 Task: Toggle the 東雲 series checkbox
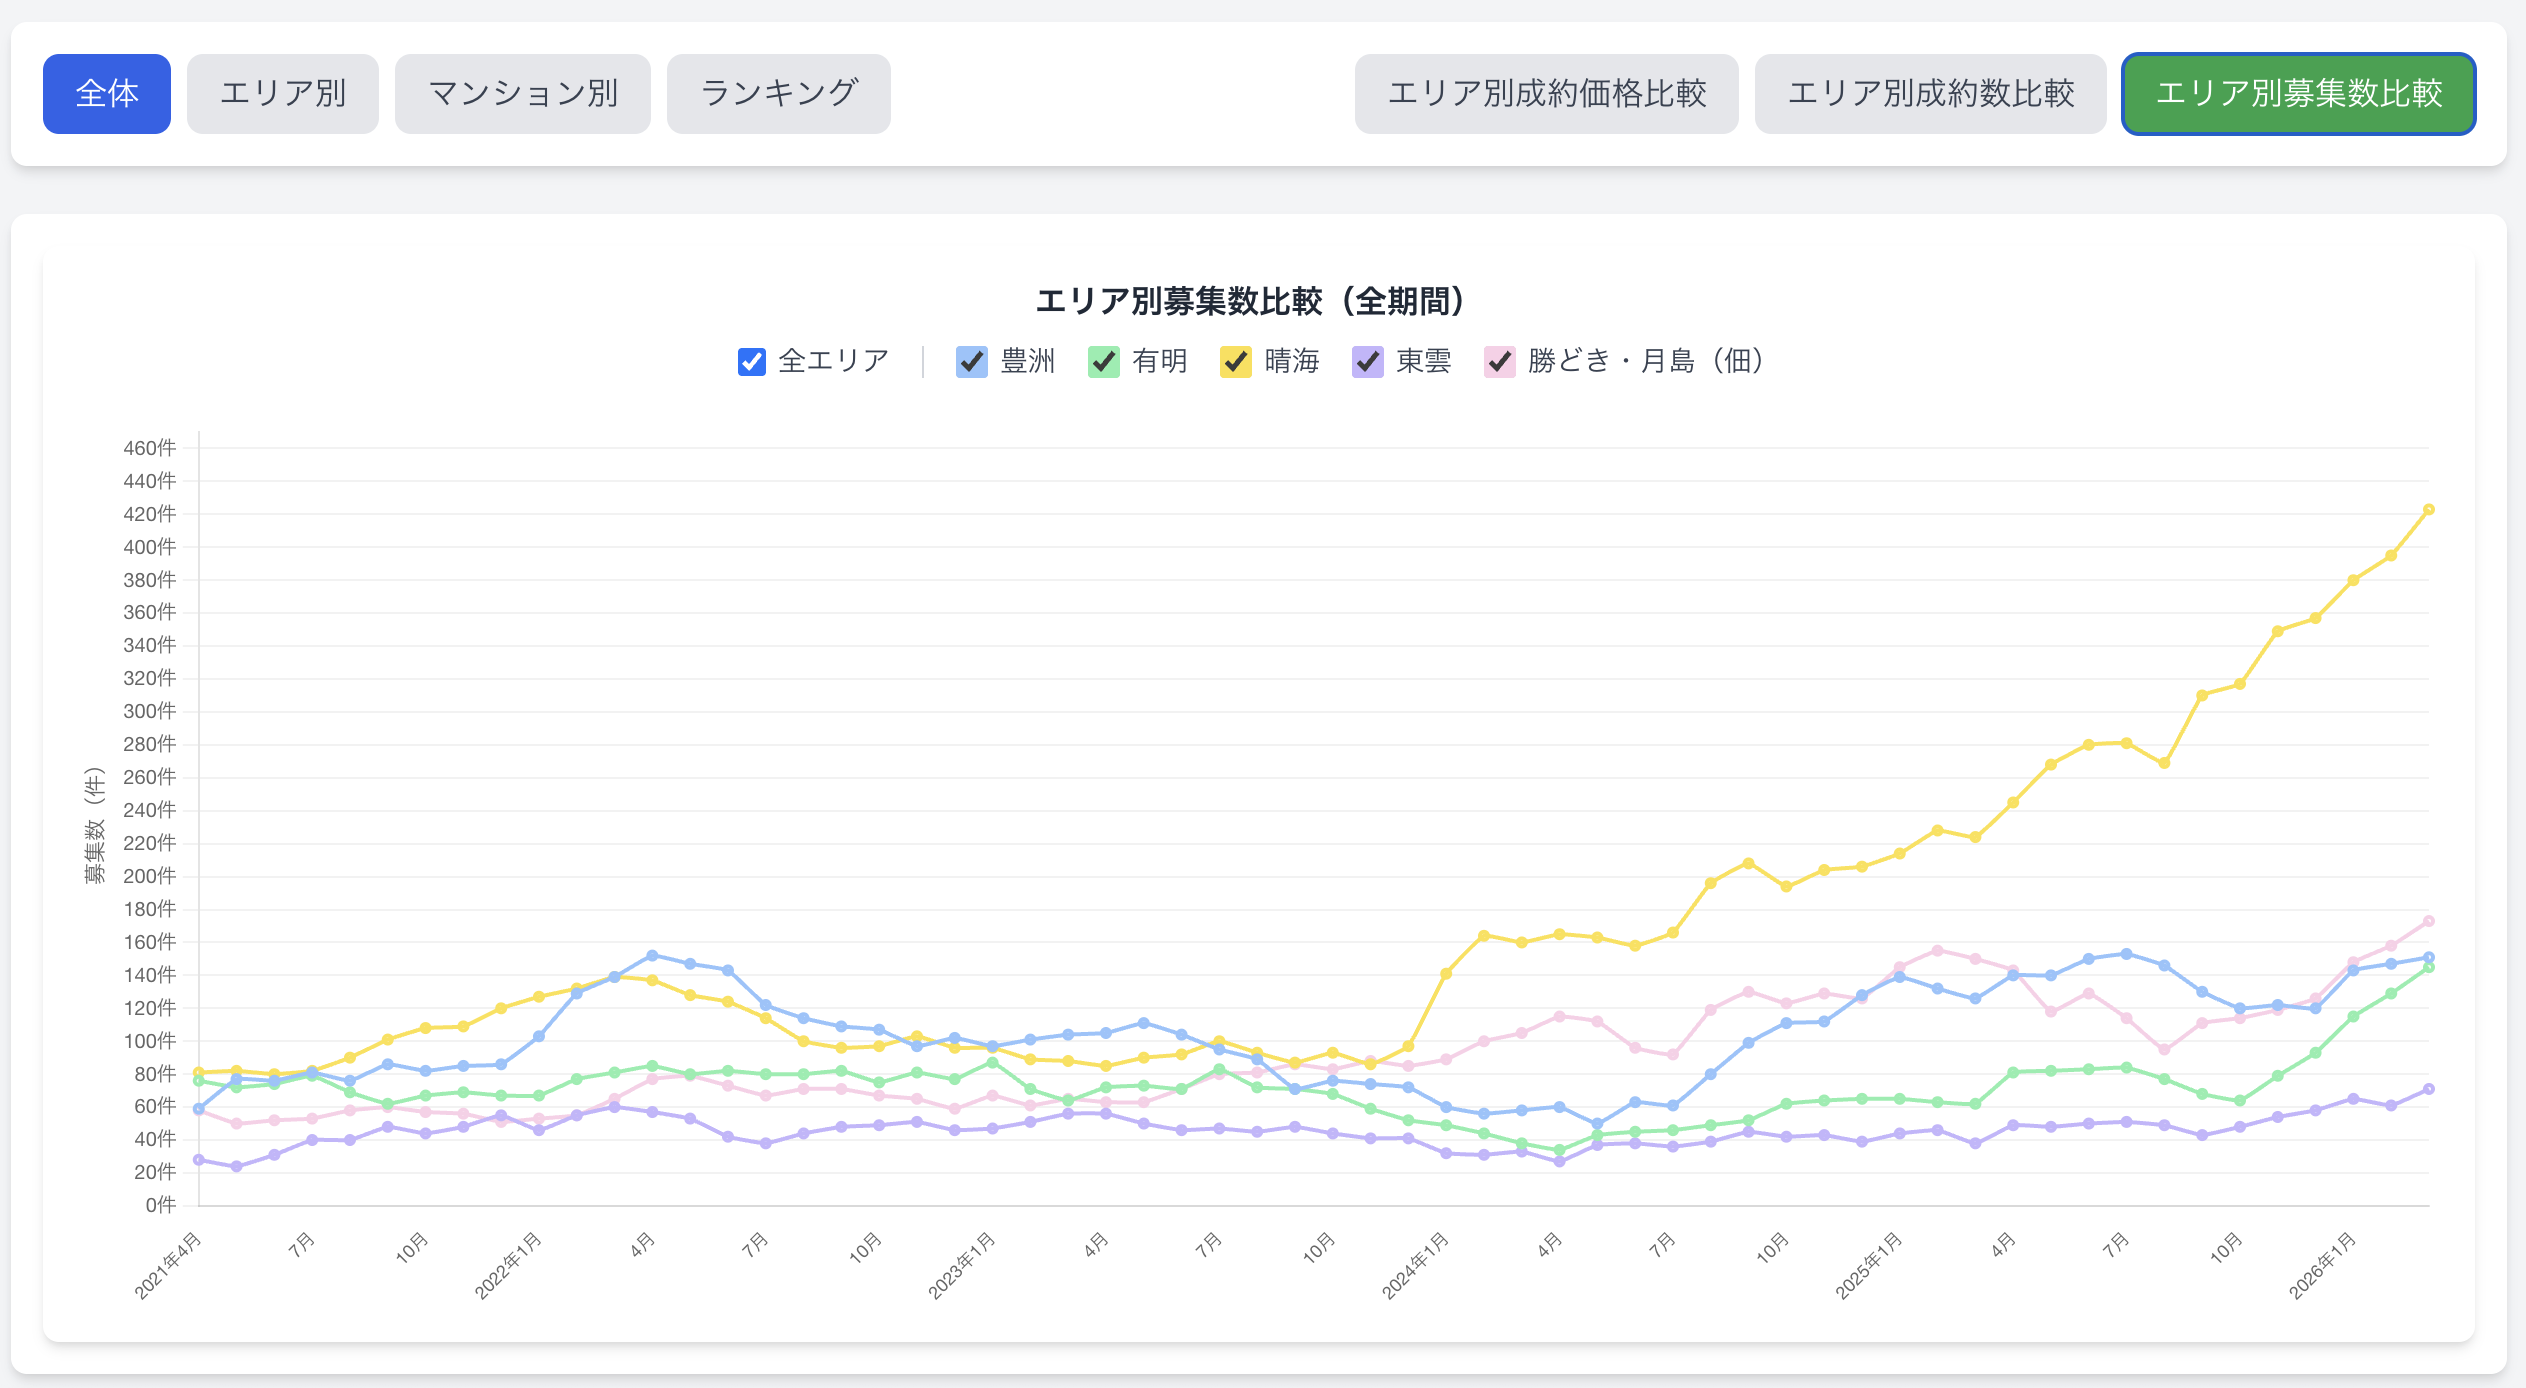(x=1367, y=361)
